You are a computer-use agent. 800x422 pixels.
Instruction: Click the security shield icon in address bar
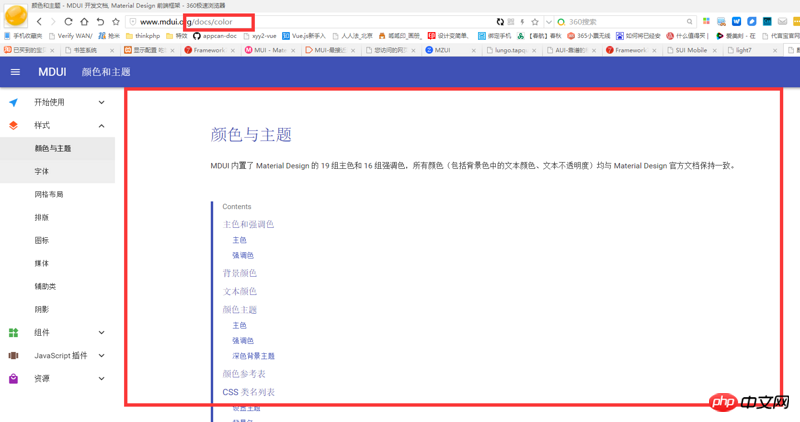[x=133, y=22]
